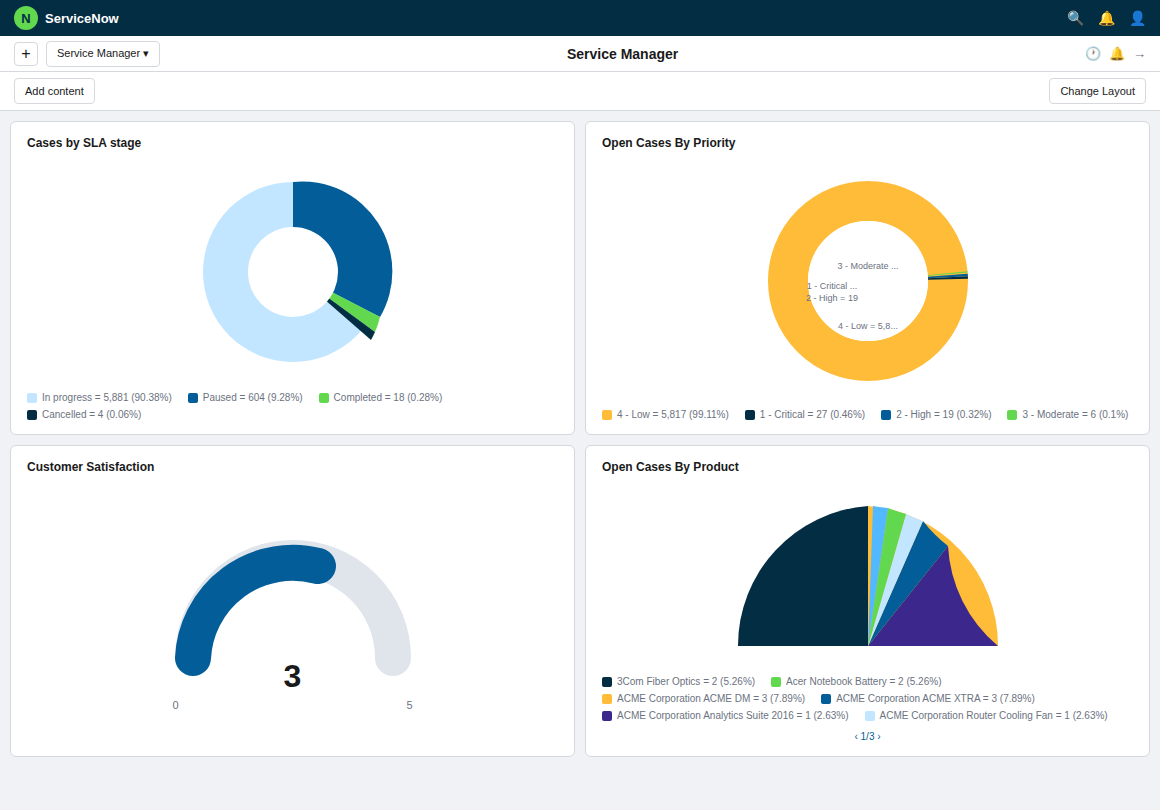Open search with the magnifier icon
The width and height of the screenshot is (1160, 810).
pos(1075,18)
